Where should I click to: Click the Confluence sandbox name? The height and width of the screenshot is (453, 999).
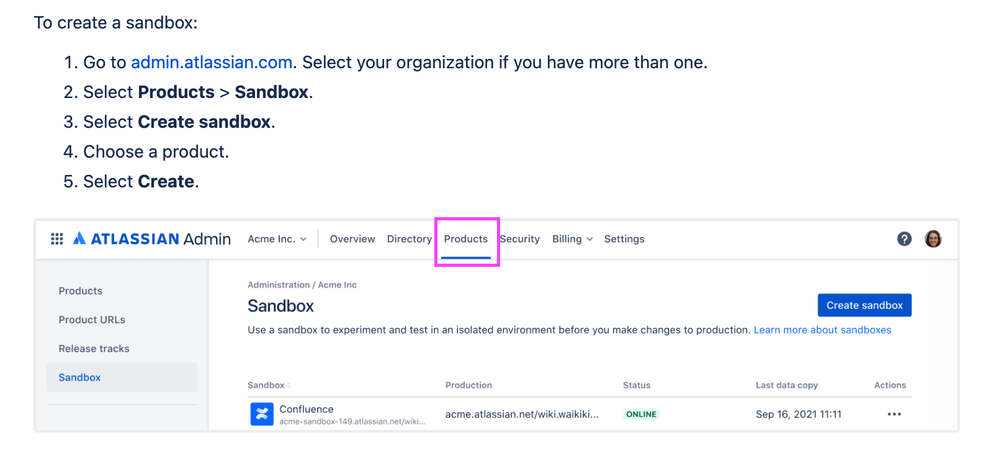[x=306, y=409]
